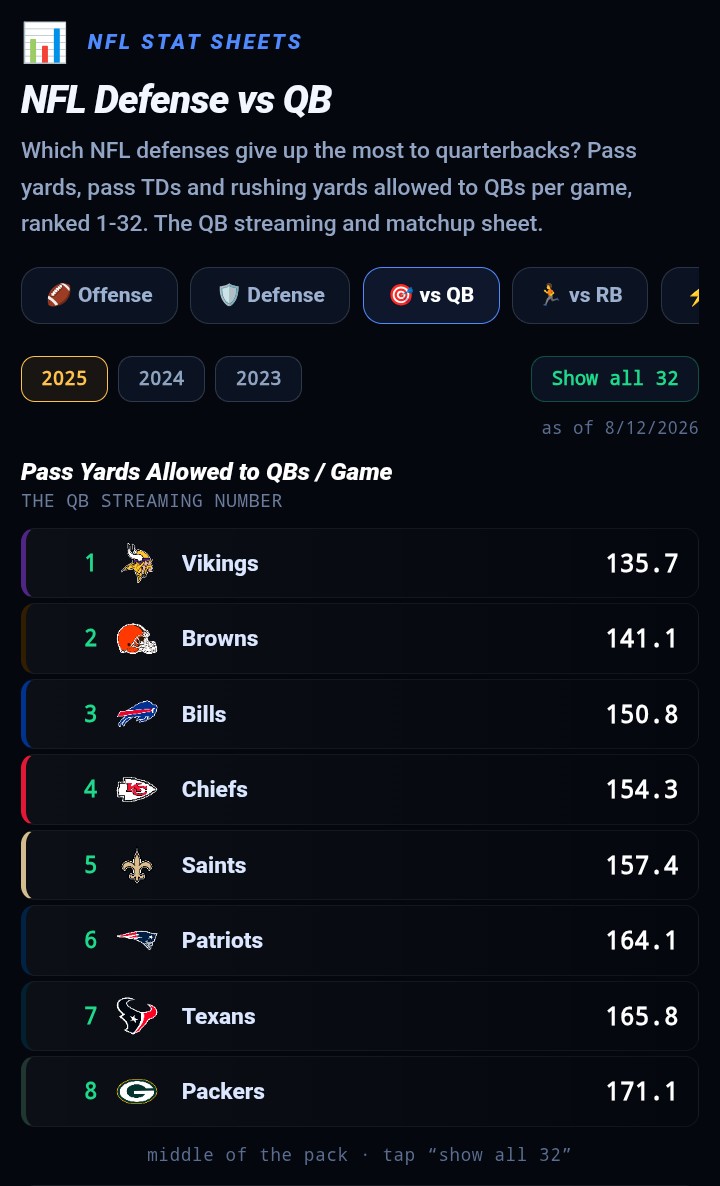This screenshot has height=1186, width=720.
Task: Select the vs QB tab
Action: point(431,295)
